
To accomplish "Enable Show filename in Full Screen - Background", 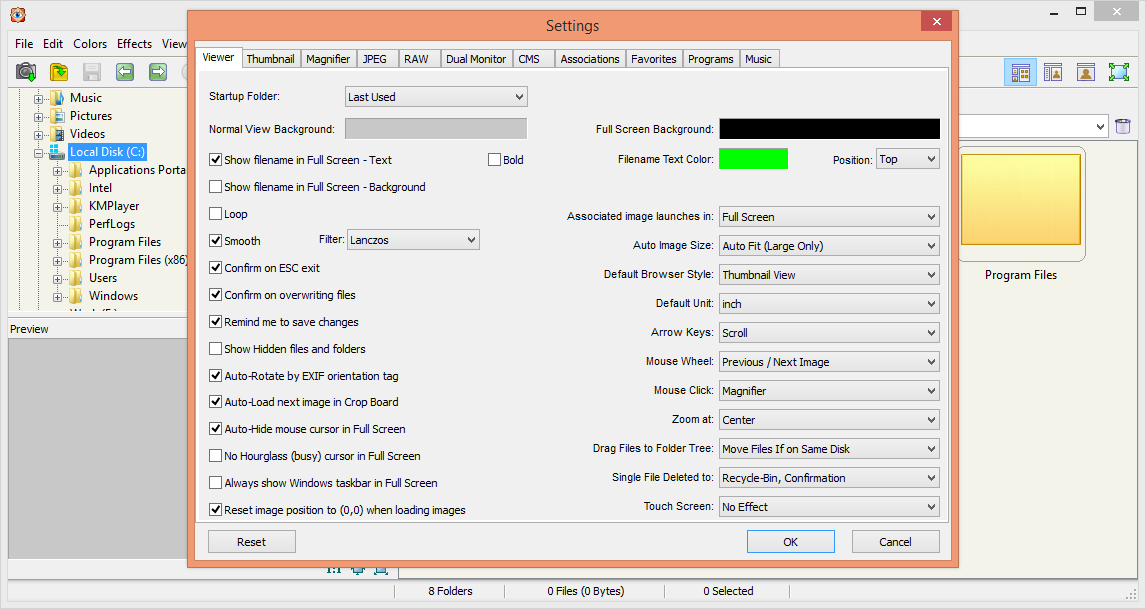I will pyautogui.click(x=216, y=186).
